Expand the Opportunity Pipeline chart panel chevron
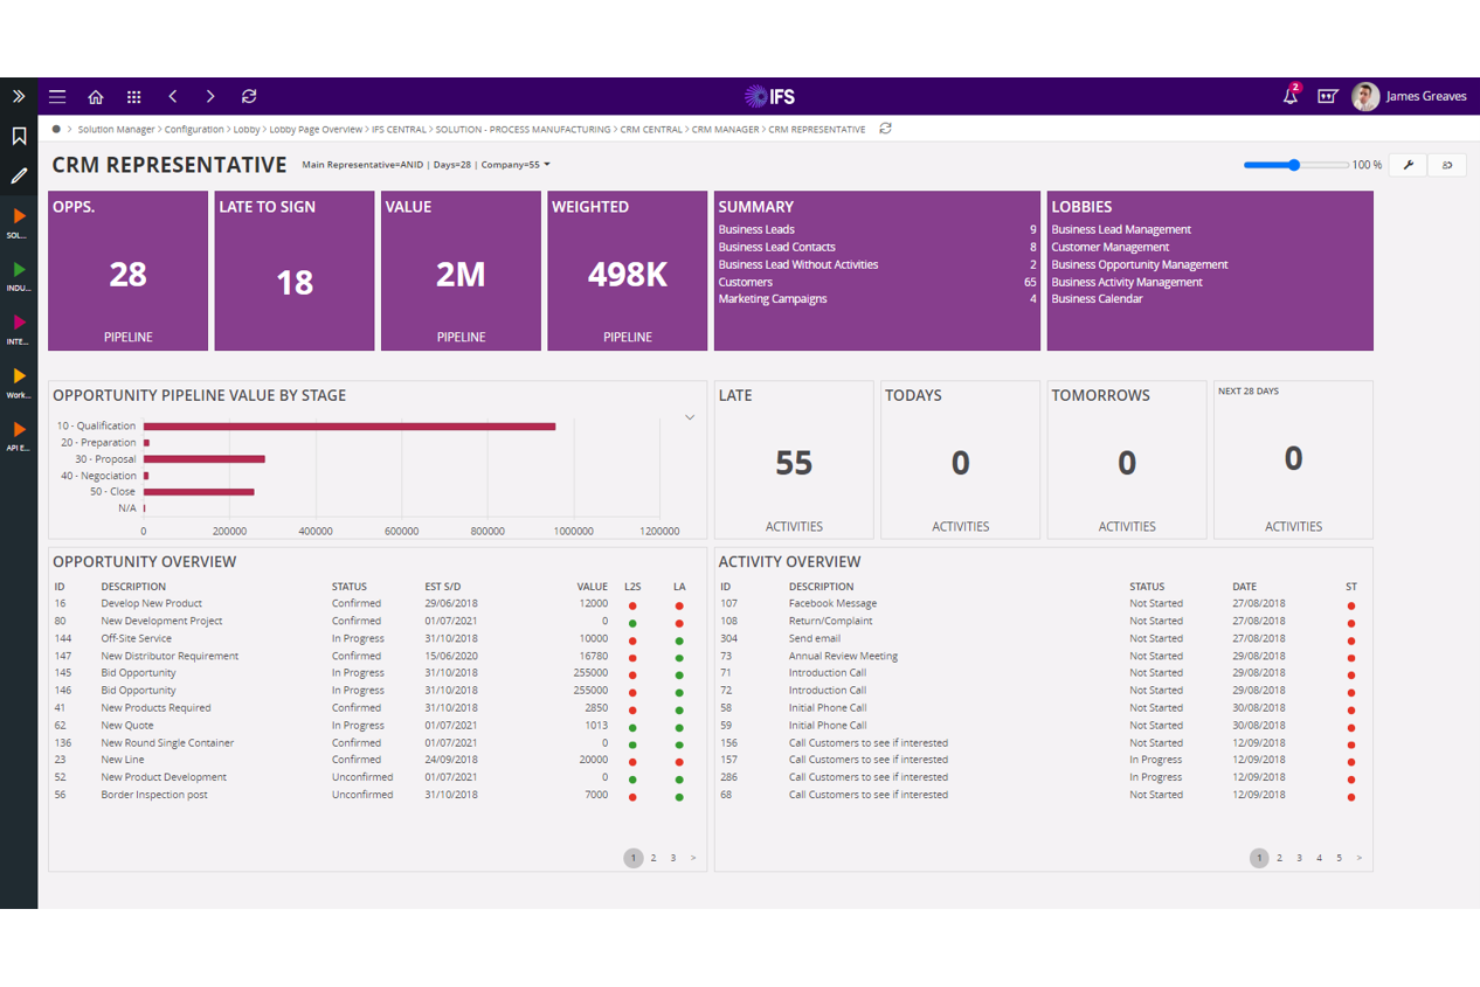 [x=690, y=417]
